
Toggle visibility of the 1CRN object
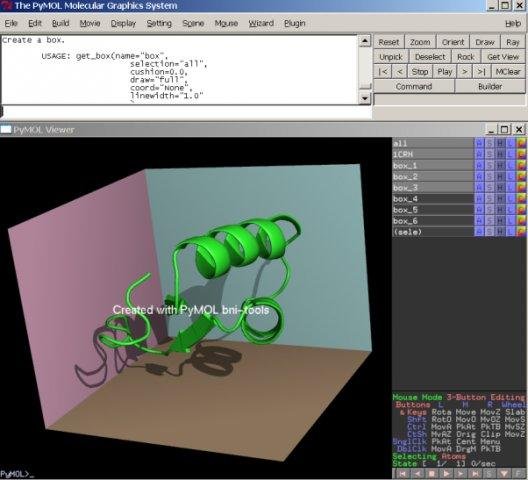pyautogui.click(x=433, y=155)
